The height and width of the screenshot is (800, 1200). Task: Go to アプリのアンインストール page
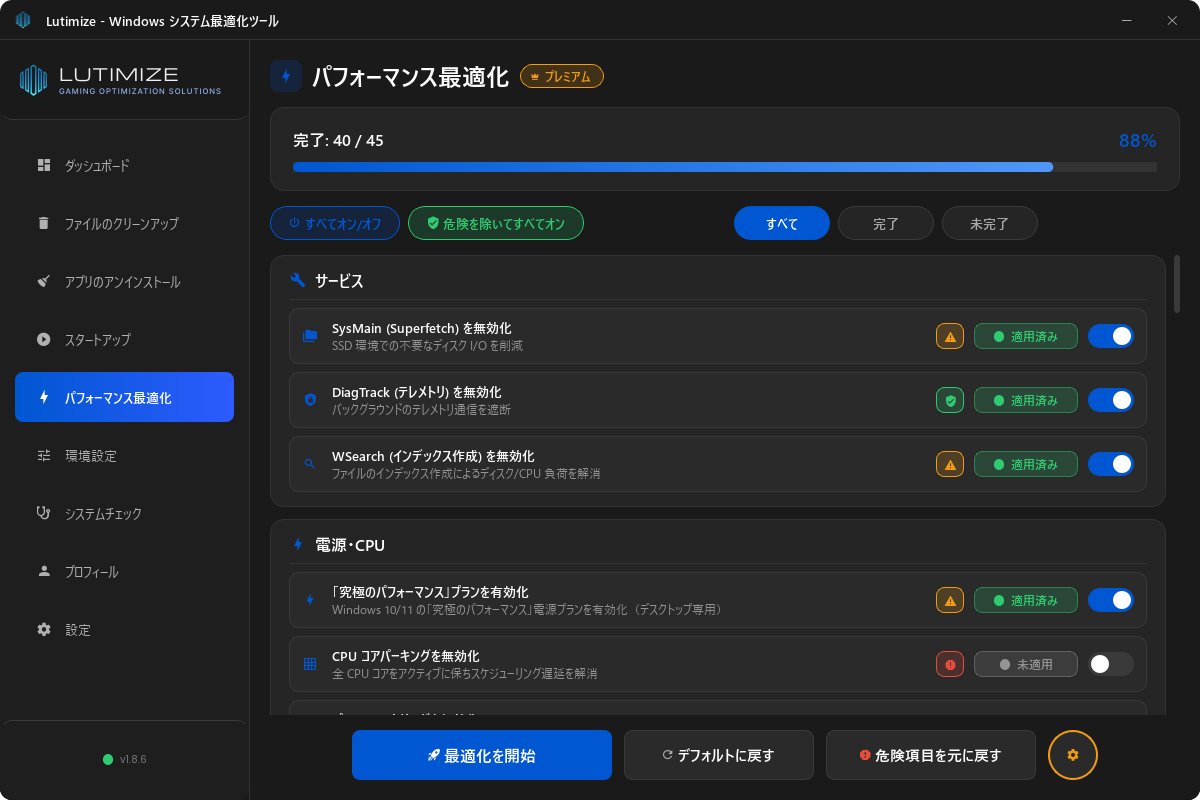tap(124, 282)
